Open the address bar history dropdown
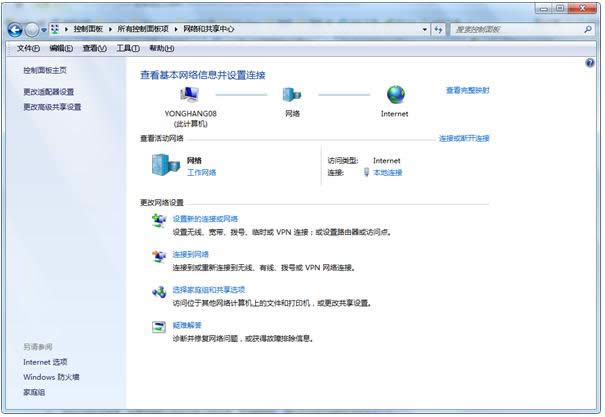 click(x=425, y=29)
